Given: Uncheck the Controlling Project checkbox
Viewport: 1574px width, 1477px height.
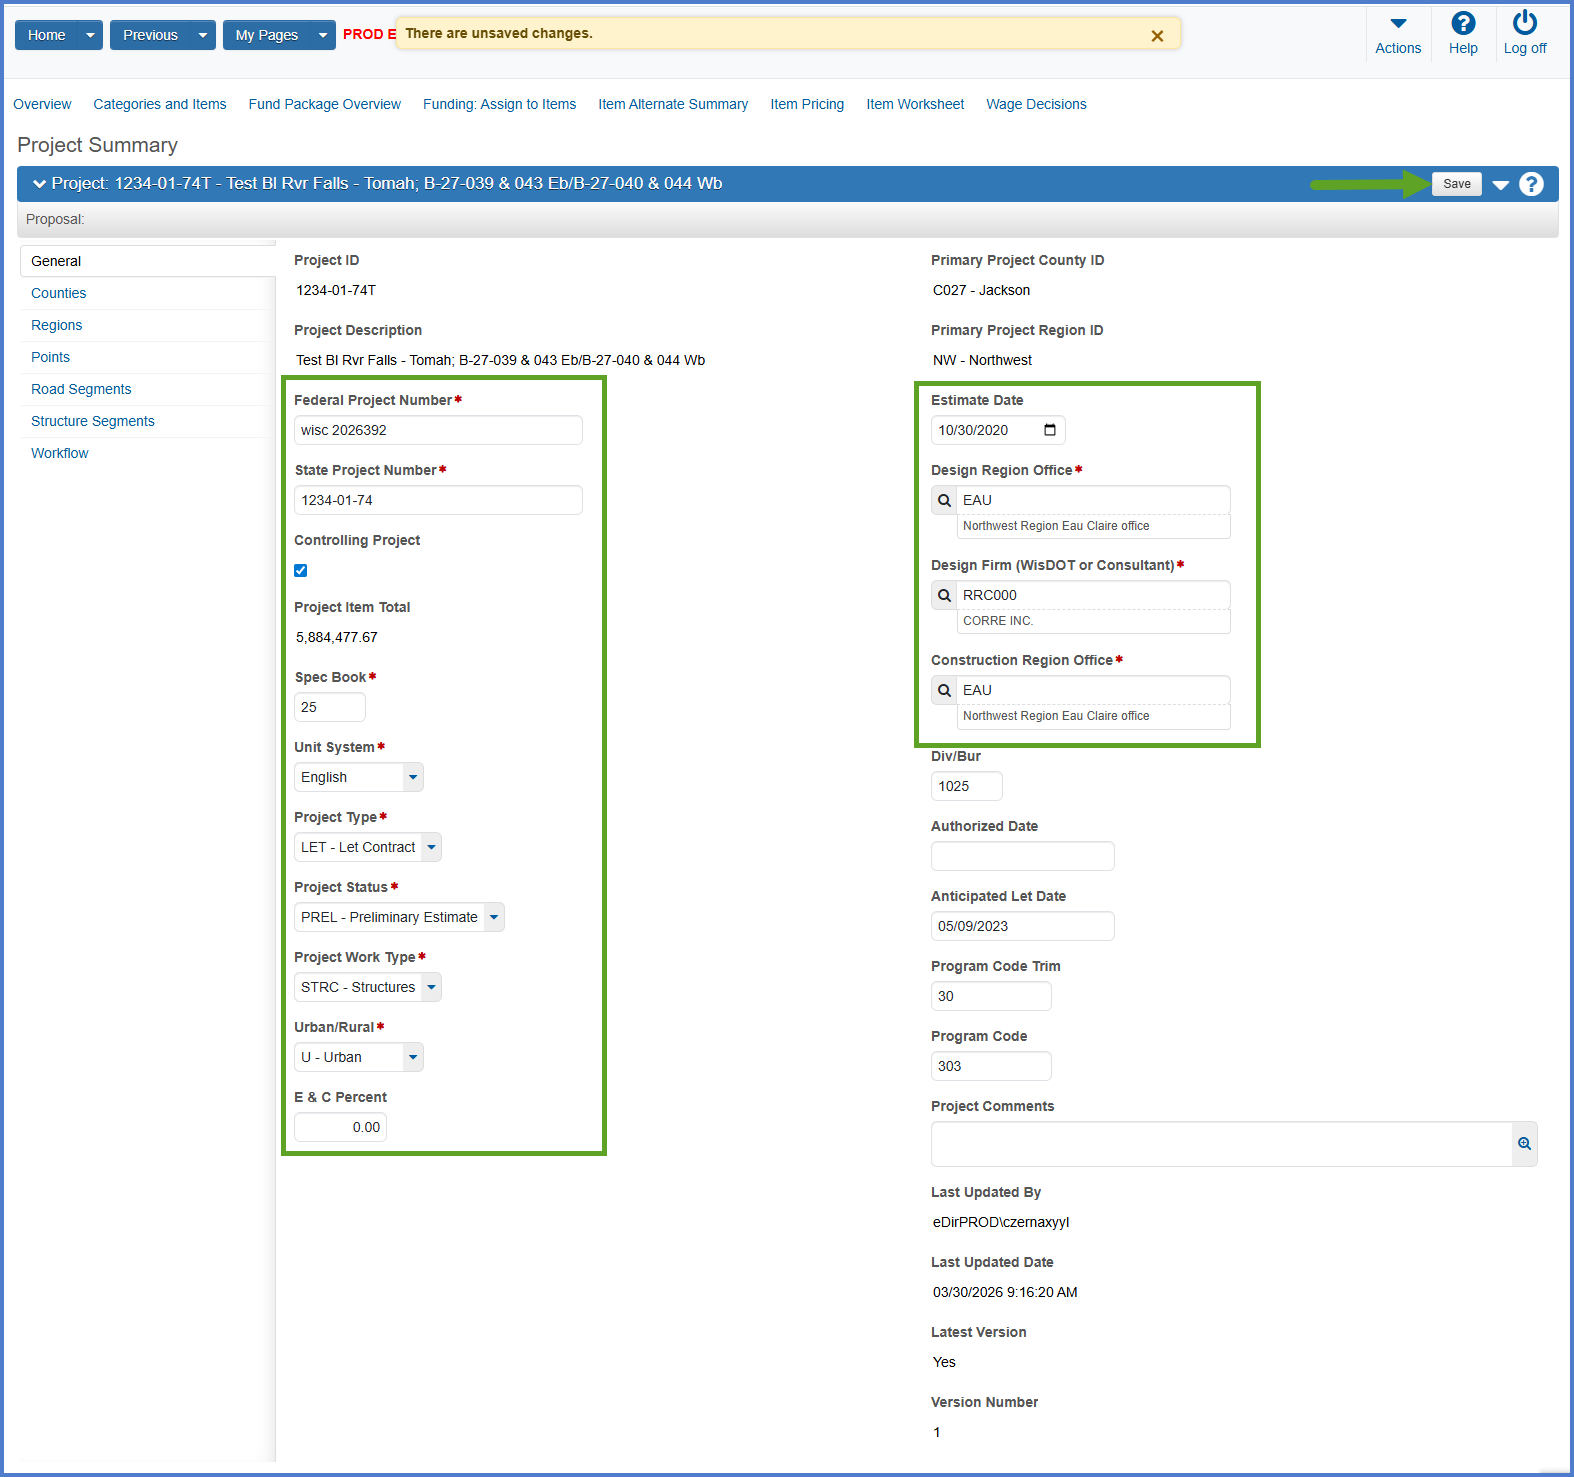Looking at the screenshot, I should [x=301, y=570].
